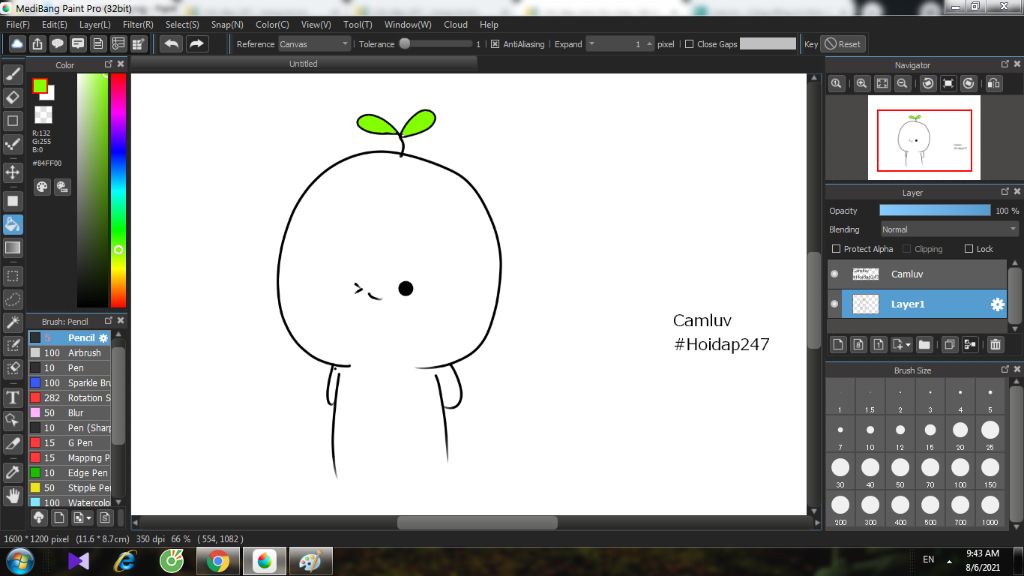Choose brush size 100 preset
The width and height of the screenshot is (1024, 576).
[960, 470]
